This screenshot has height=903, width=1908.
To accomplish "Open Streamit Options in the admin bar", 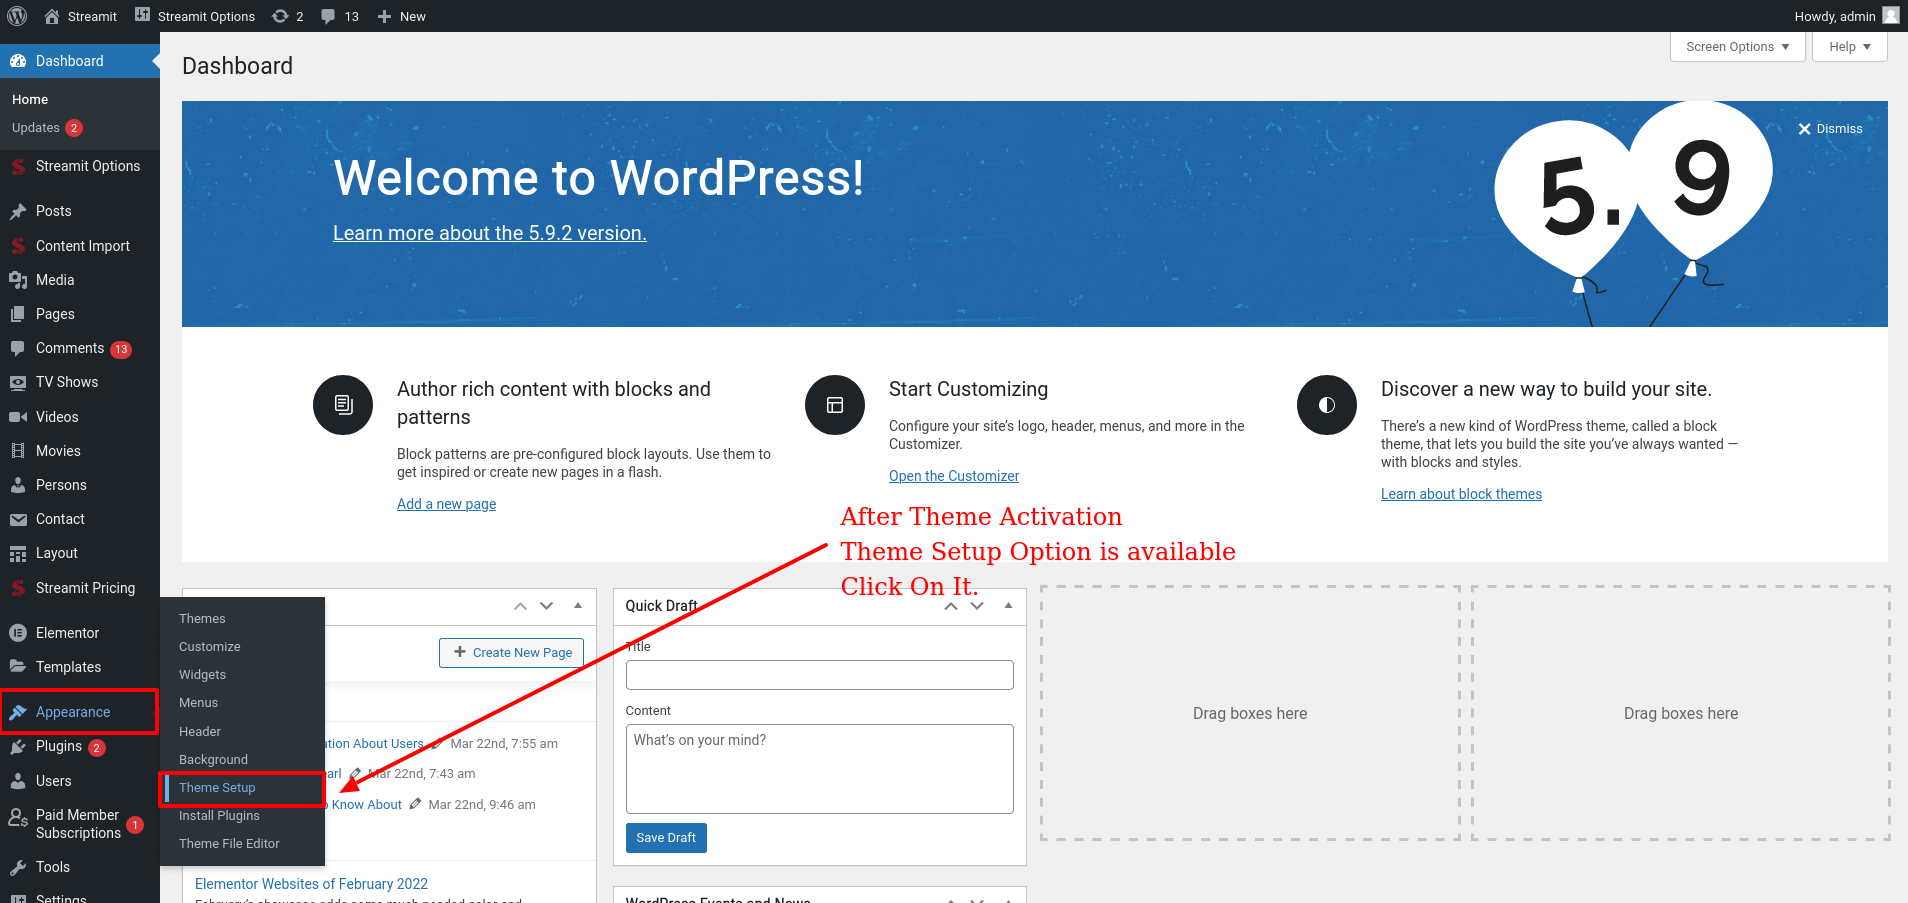I will coord(195,16).
